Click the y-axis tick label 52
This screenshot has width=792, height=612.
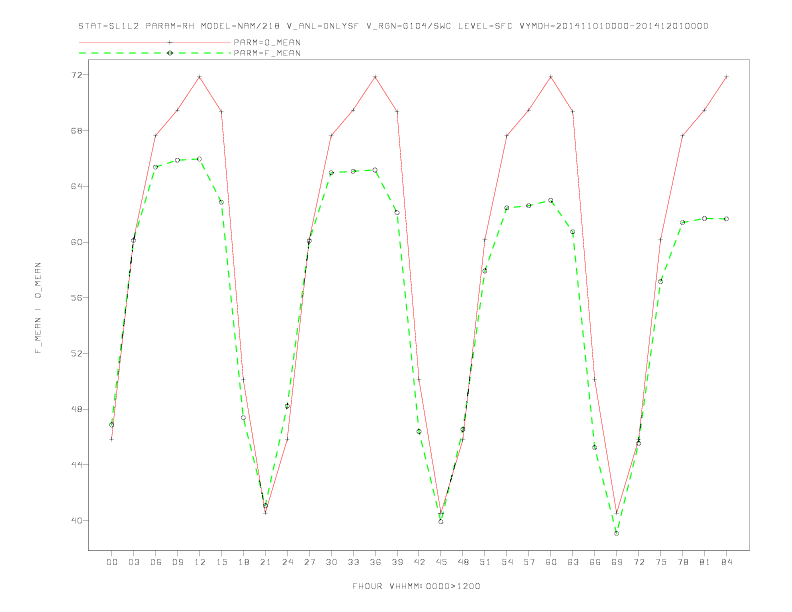(x=78, y=353)
